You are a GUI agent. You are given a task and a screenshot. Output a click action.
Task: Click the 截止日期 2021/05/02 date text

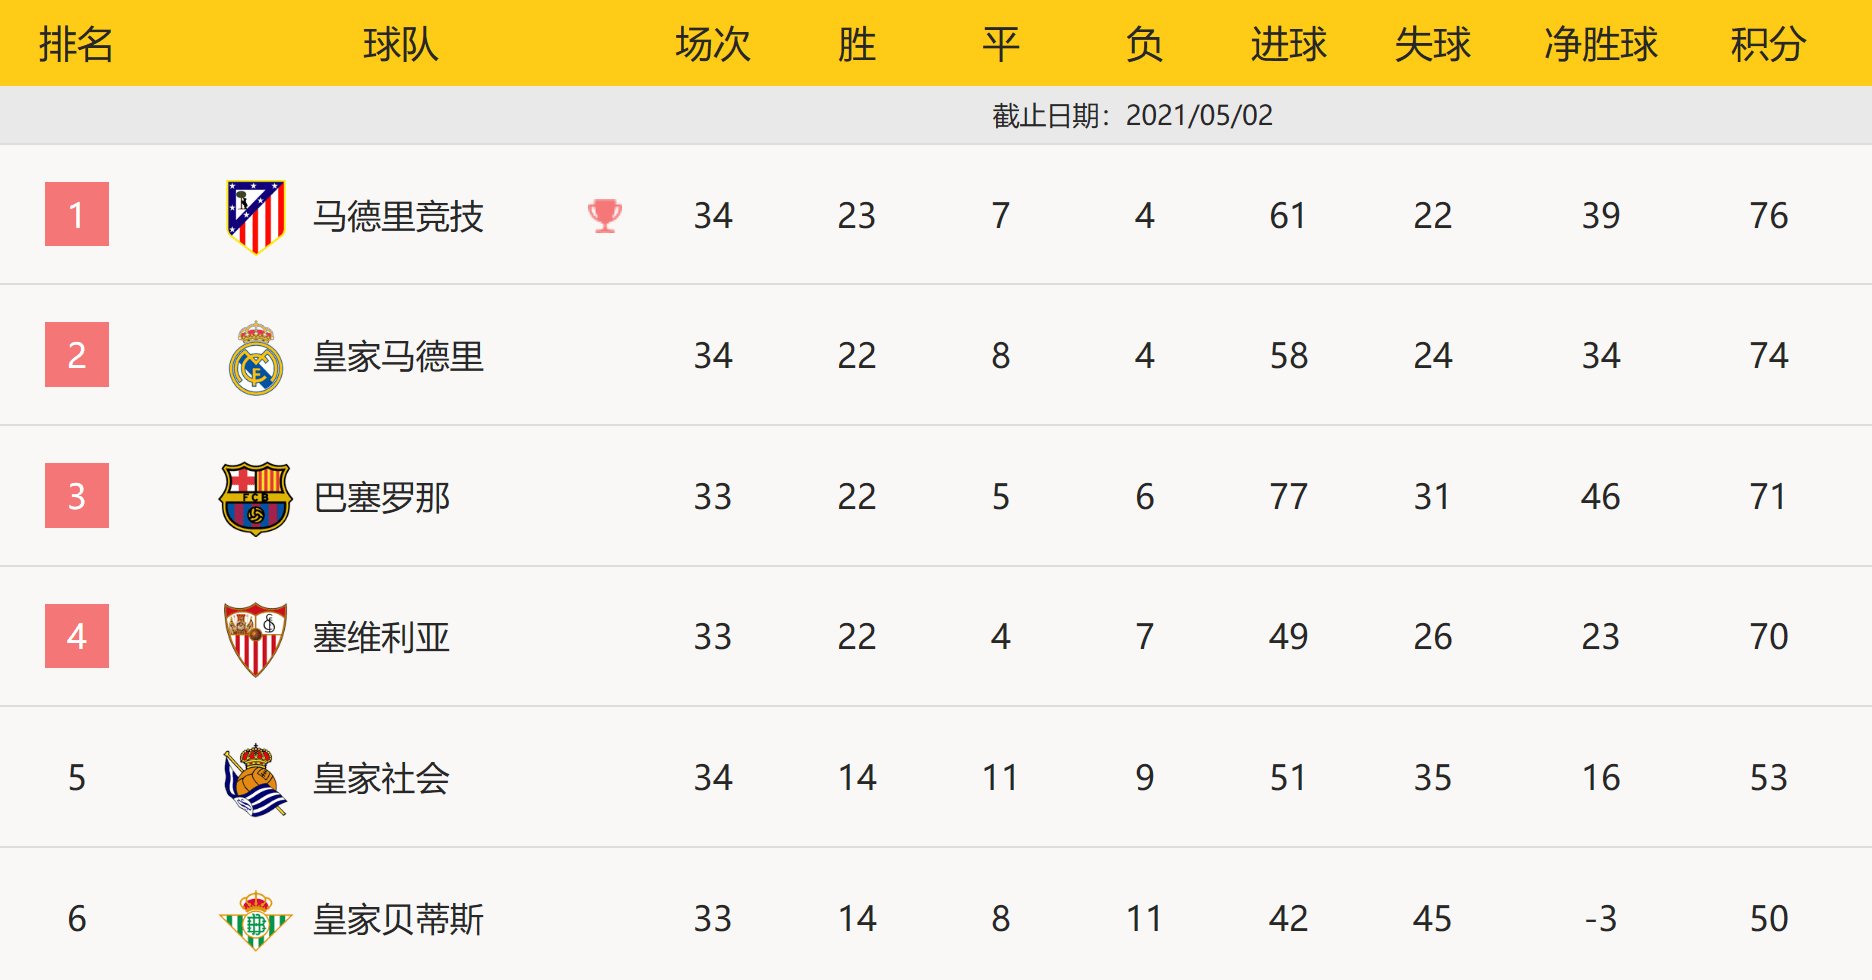(1132, 116)
